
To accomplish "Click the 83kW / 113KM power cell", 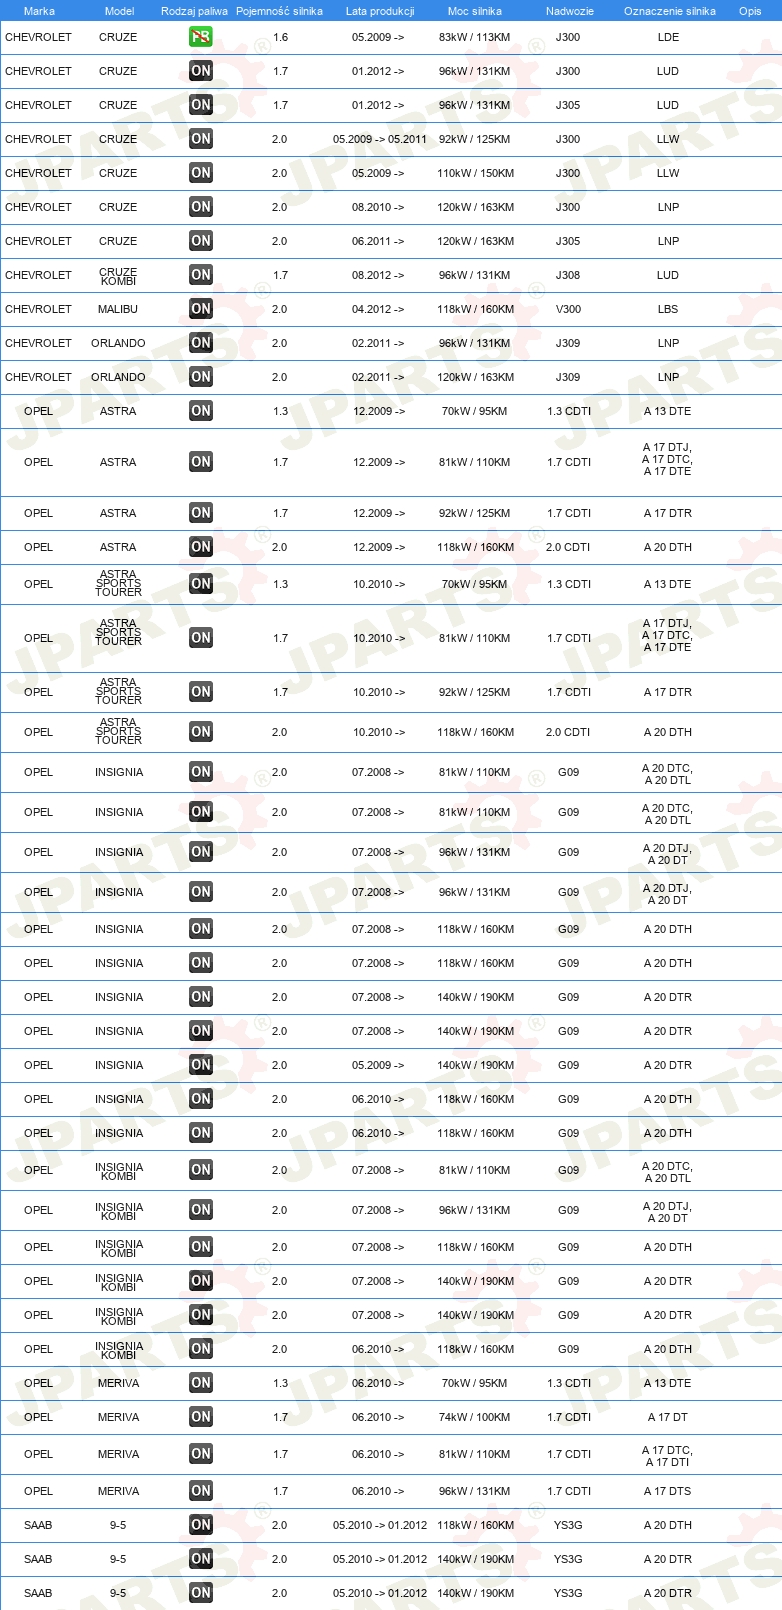I will point(474,37).
